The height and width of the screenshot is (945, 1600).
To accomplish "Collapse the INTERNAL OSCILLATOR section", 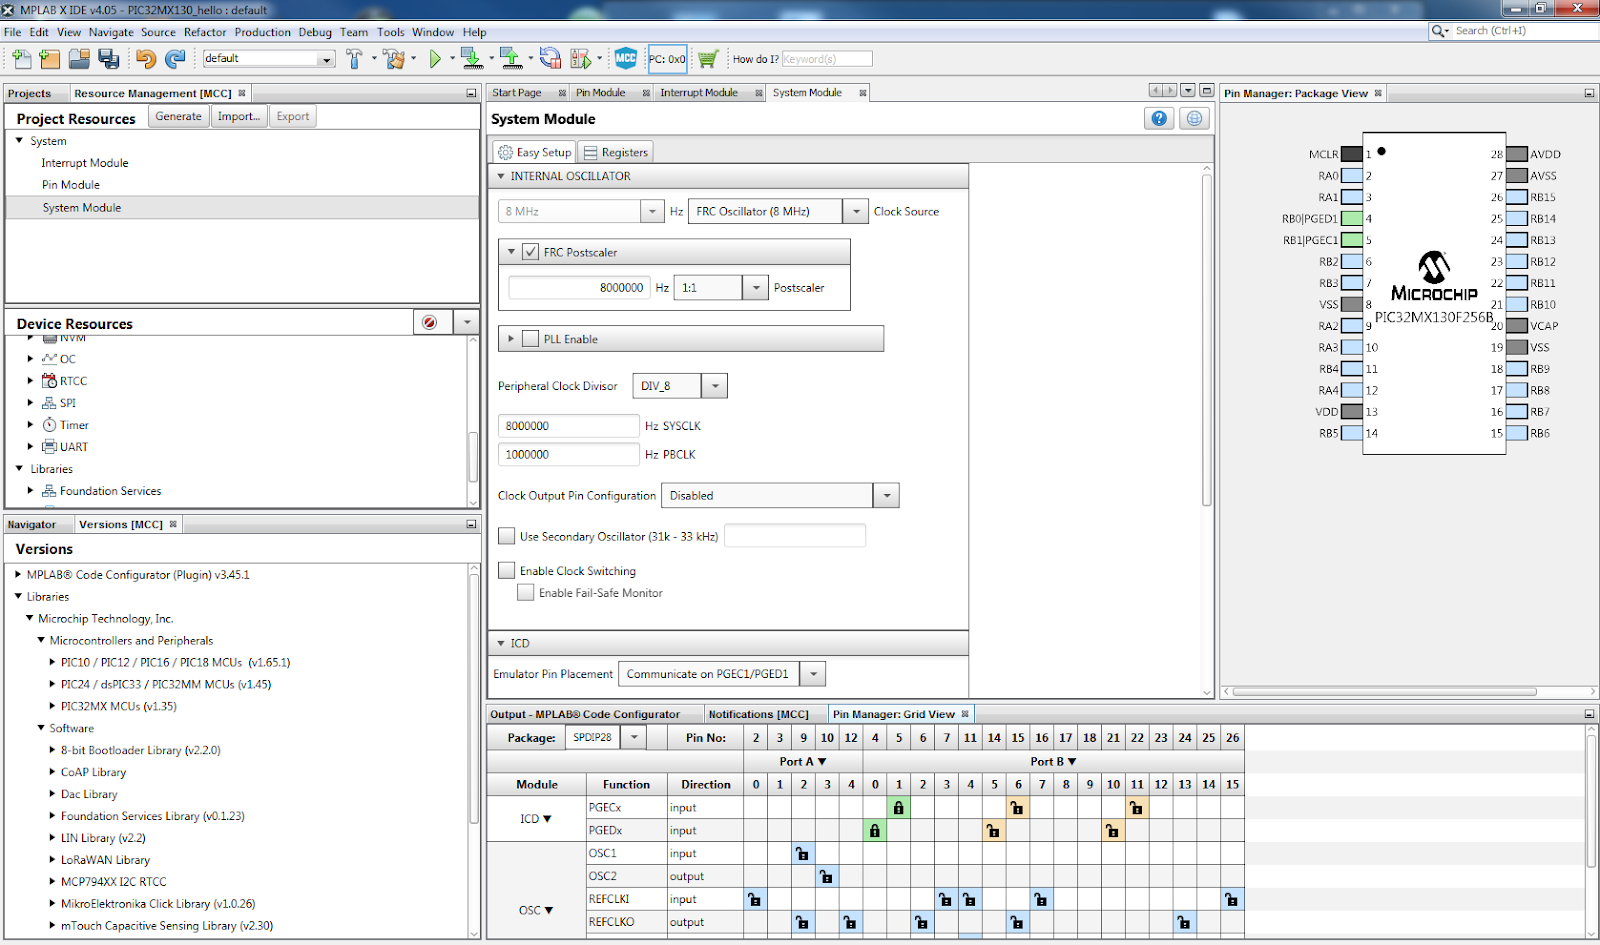I will tap(501, 176).
